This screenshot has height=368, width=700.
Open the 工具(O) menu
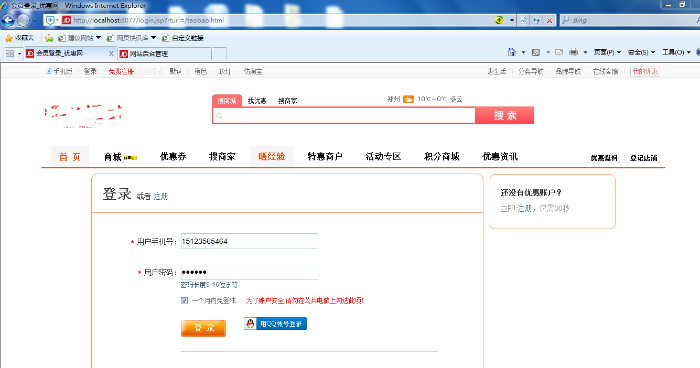click(676, 52)
